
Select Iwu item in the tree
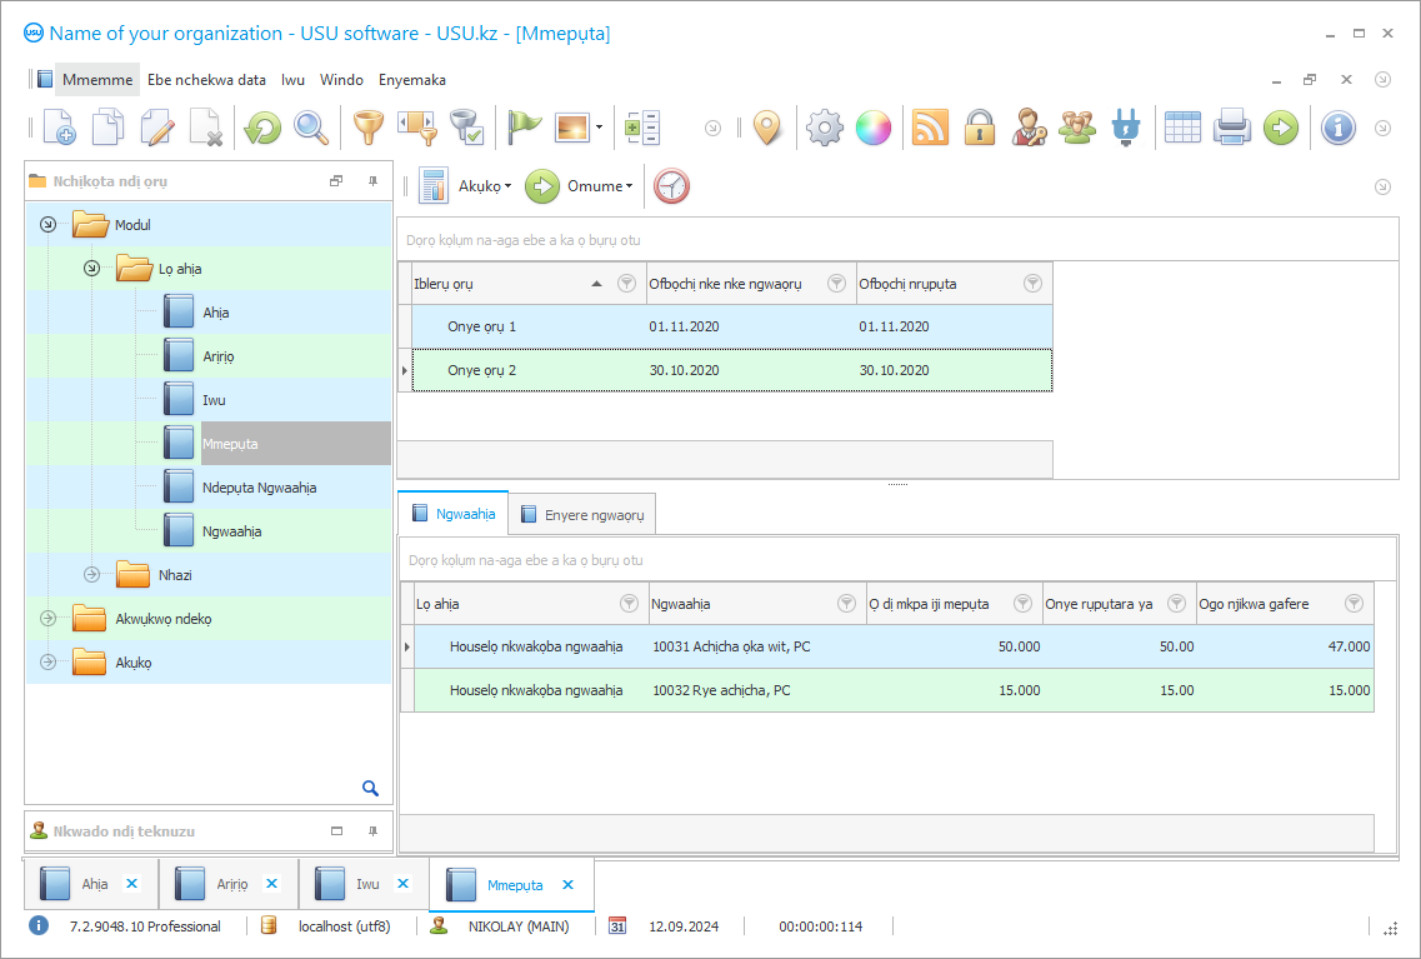214,400
